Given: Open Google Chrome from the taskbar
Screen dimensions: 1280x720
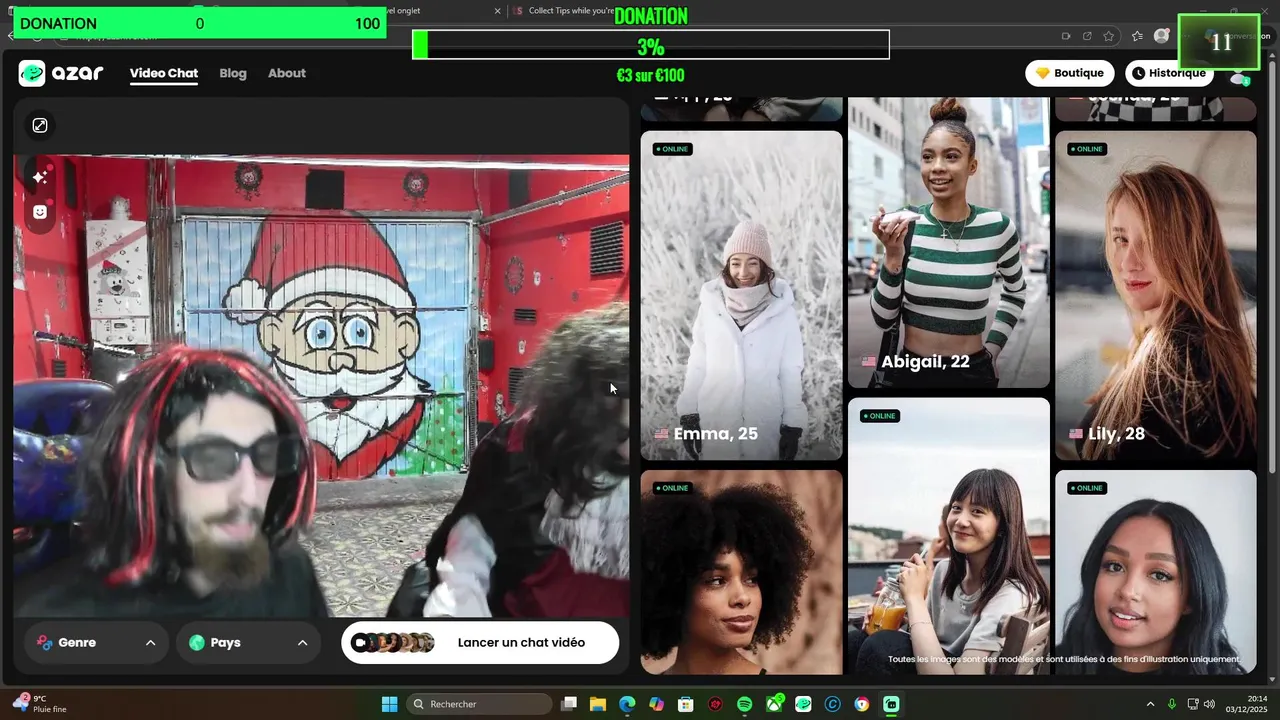Looking at the screenshot, I should coord(862,704).
